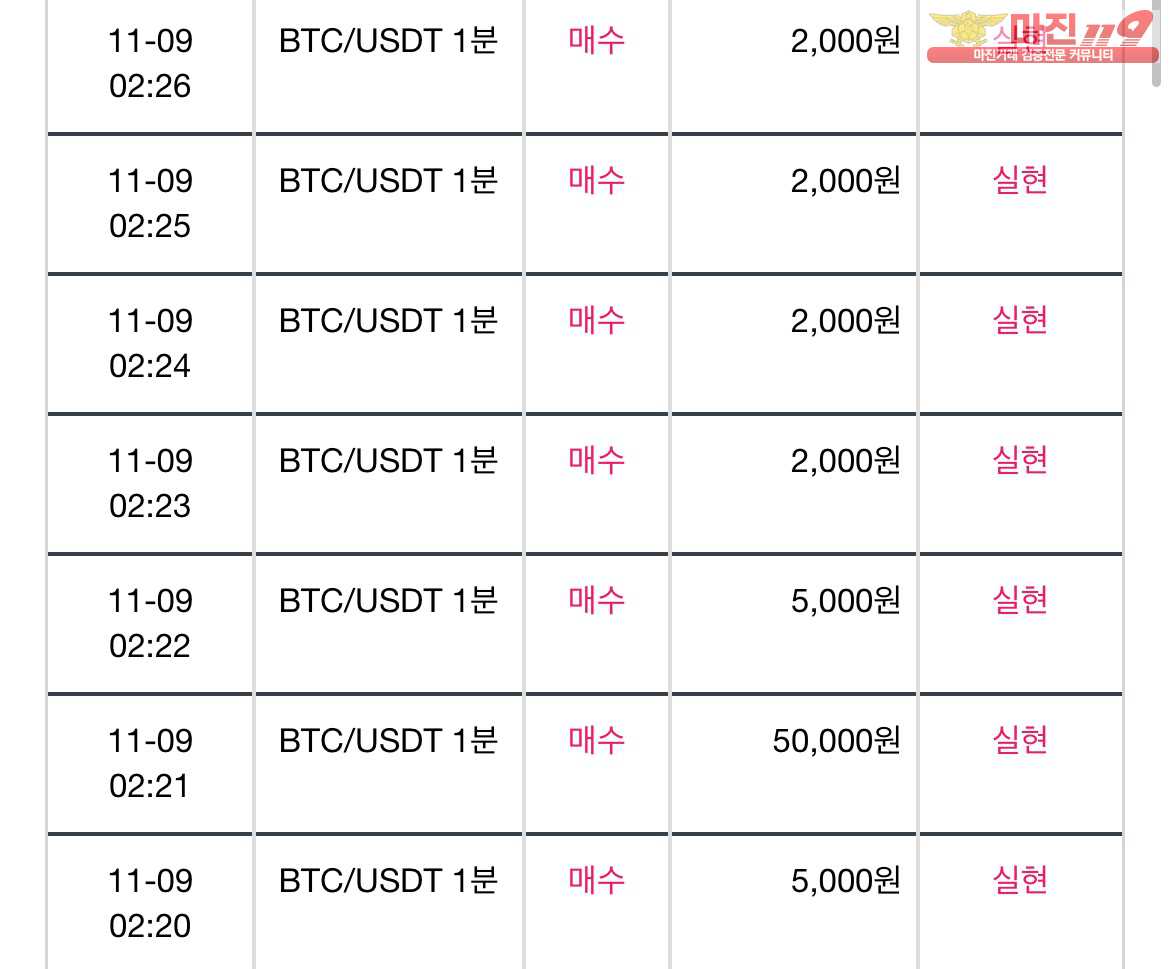Click 매수 label in 02:21 row

pyautogui.click(x=596, y=740)
